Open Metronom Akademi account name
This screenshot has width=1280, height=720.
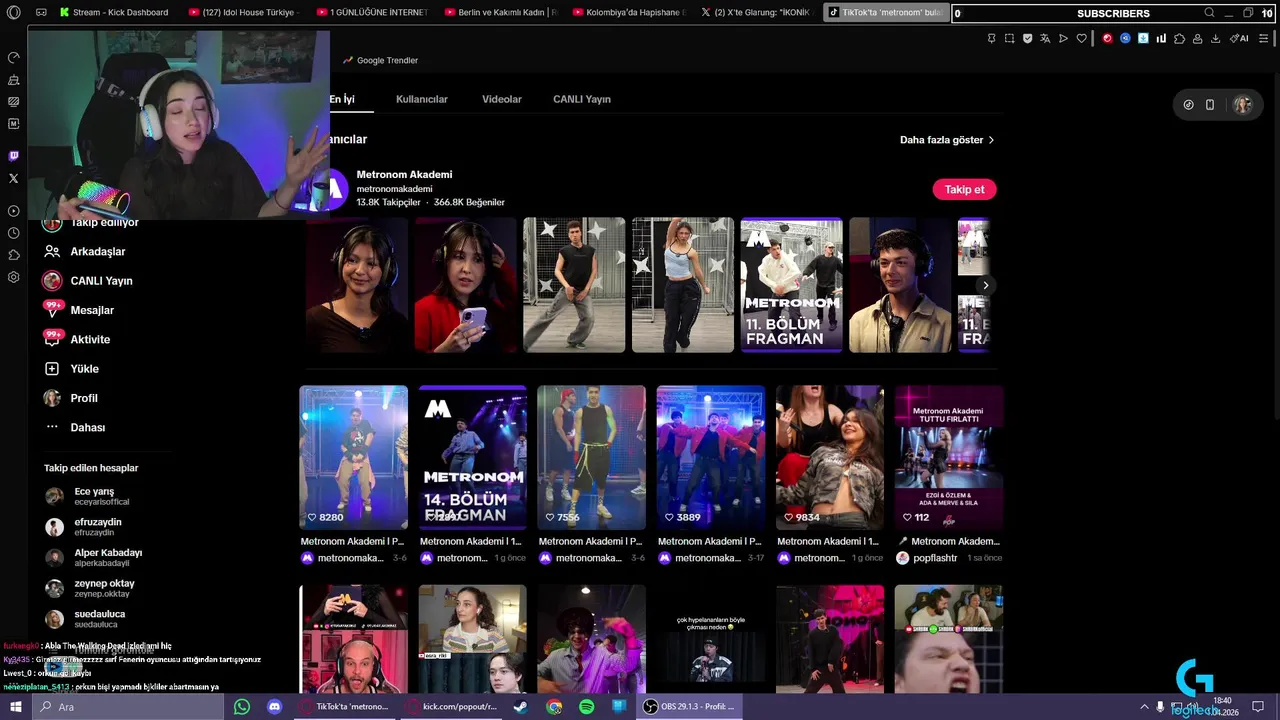coord(404,175)
